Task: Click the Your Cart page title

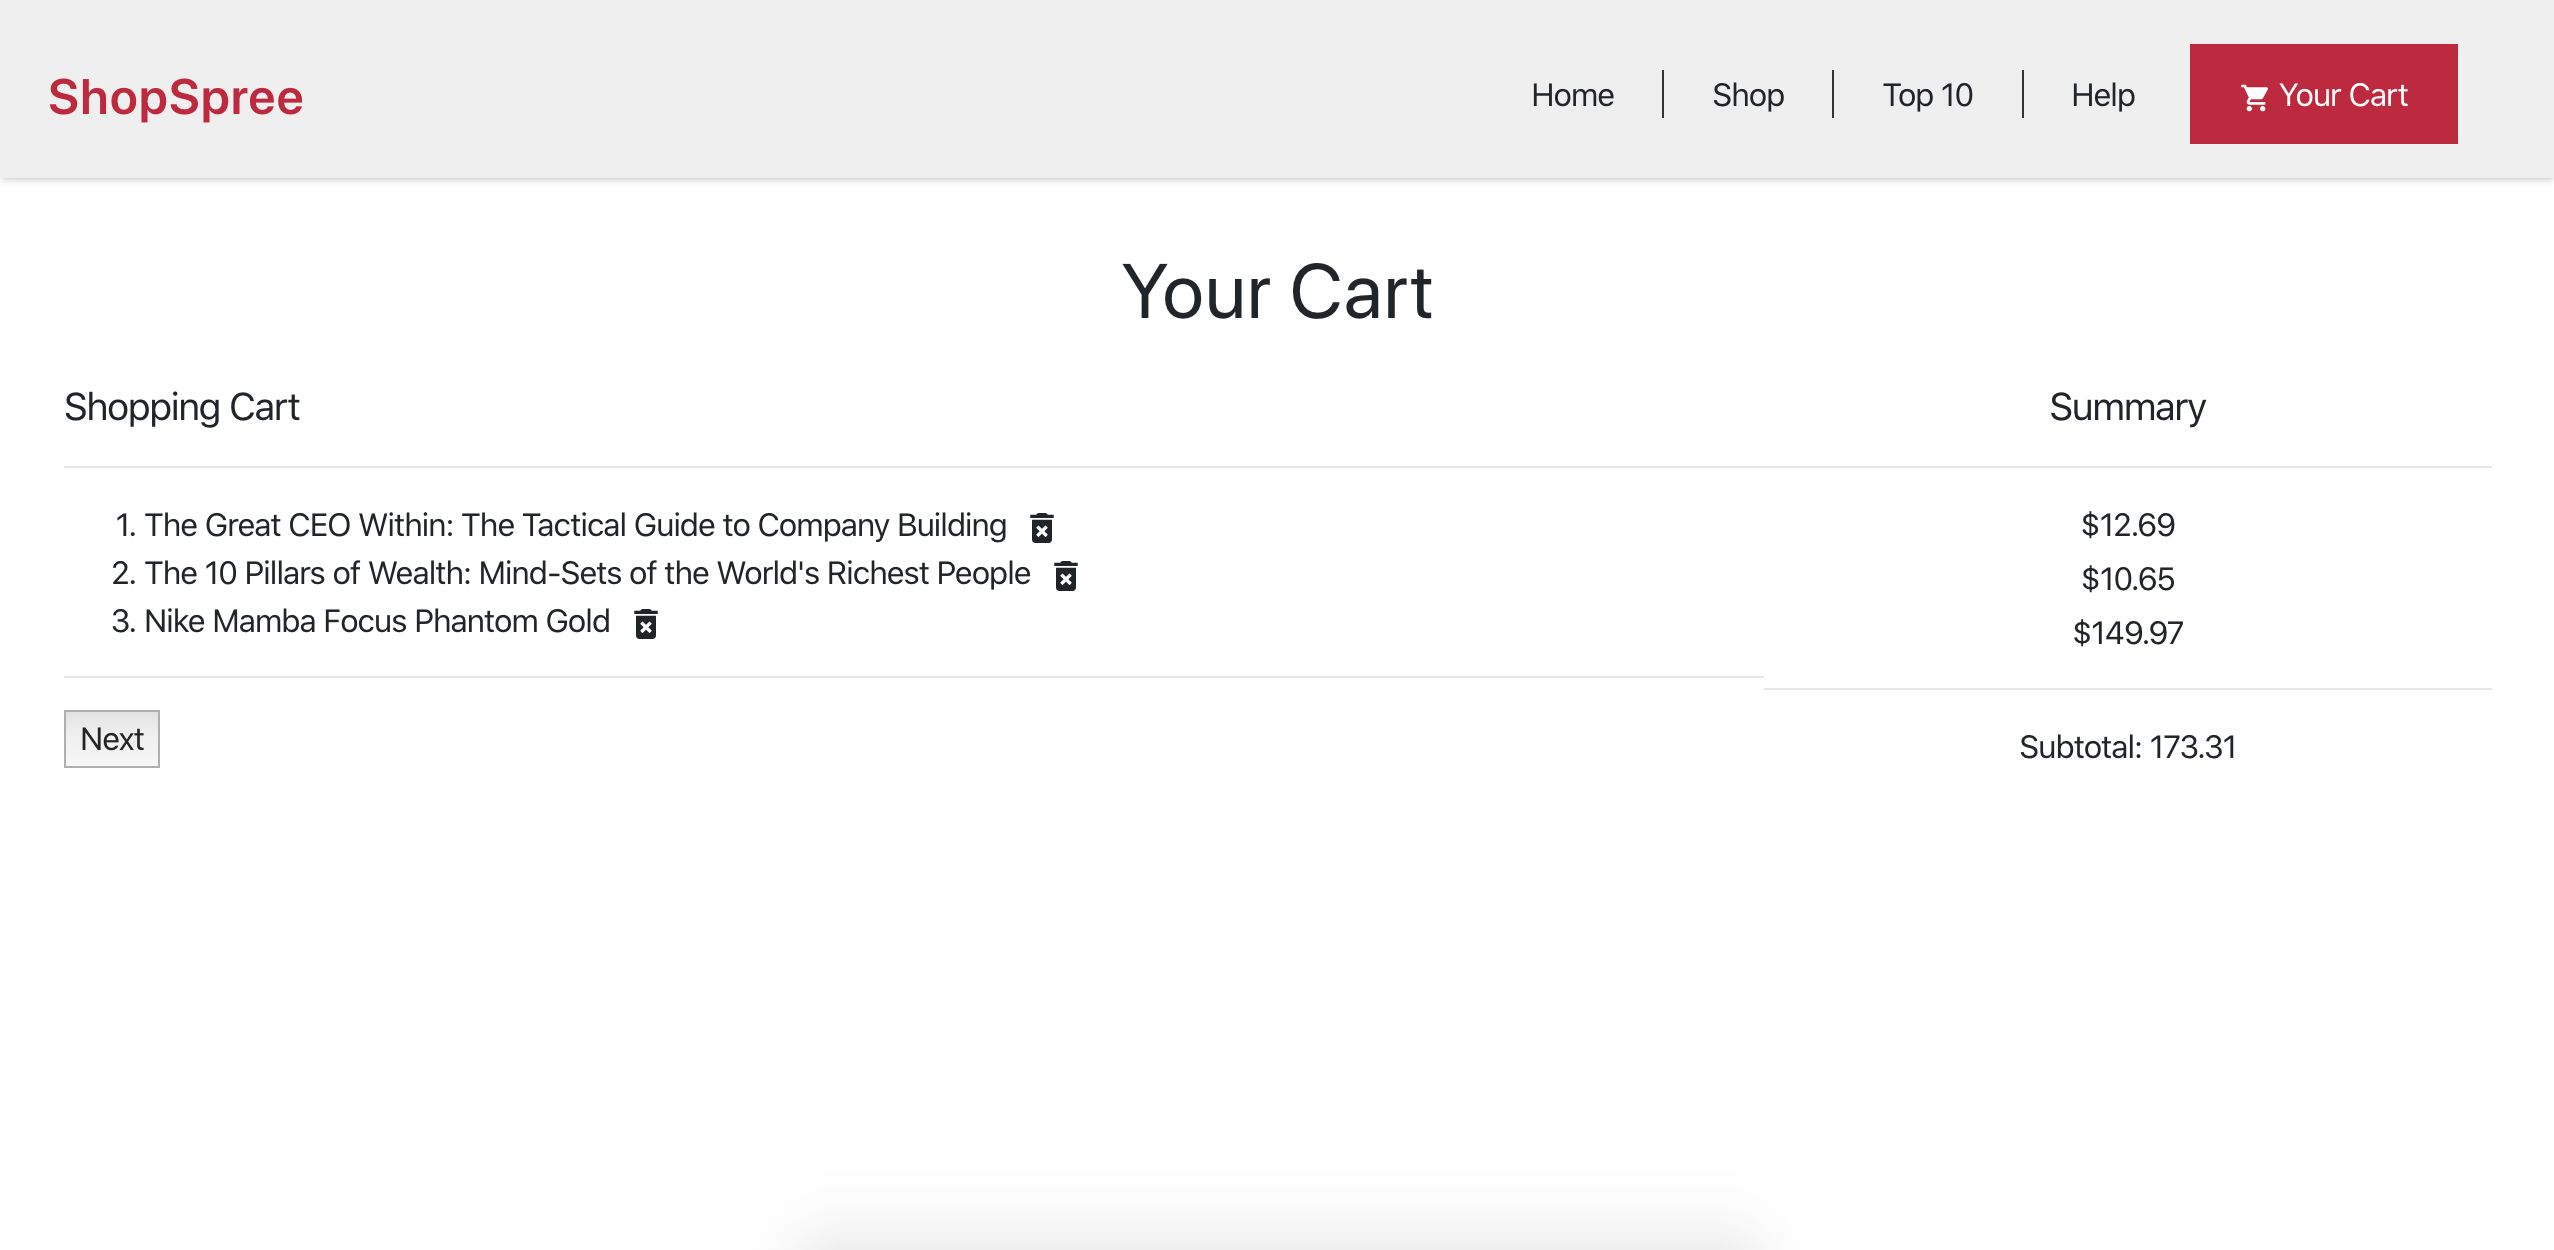Action: click(x=1277, y=292)
